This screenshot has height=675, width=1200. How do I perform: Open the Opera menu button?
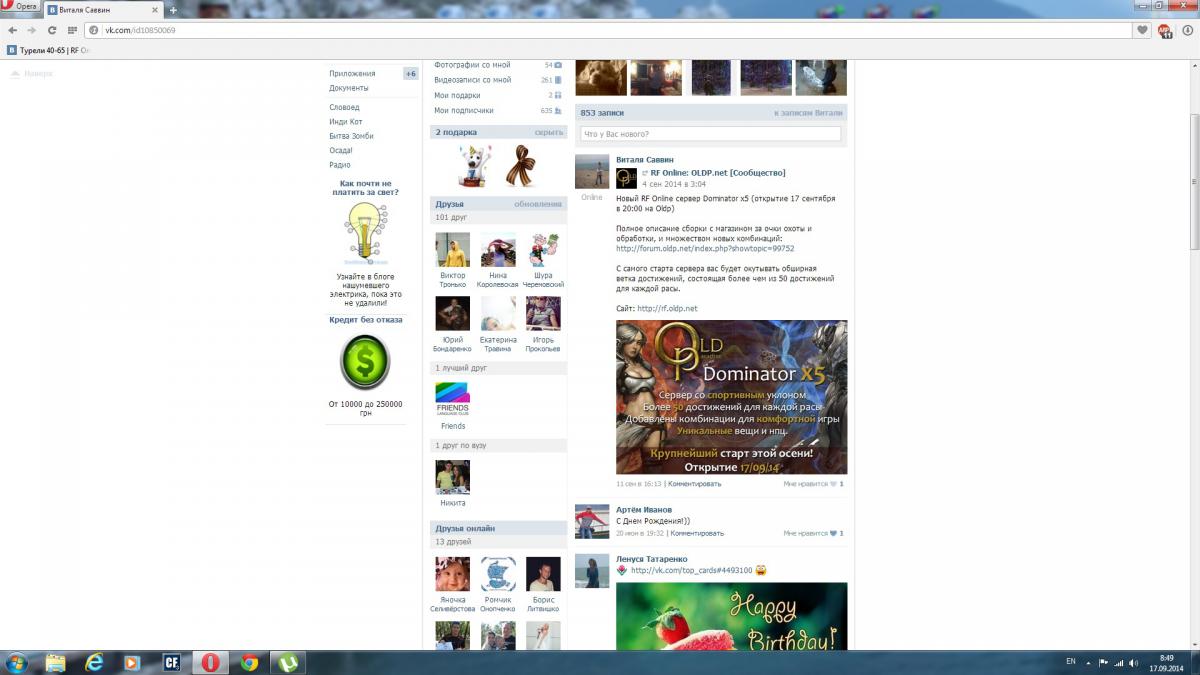[x=21, y=7]
